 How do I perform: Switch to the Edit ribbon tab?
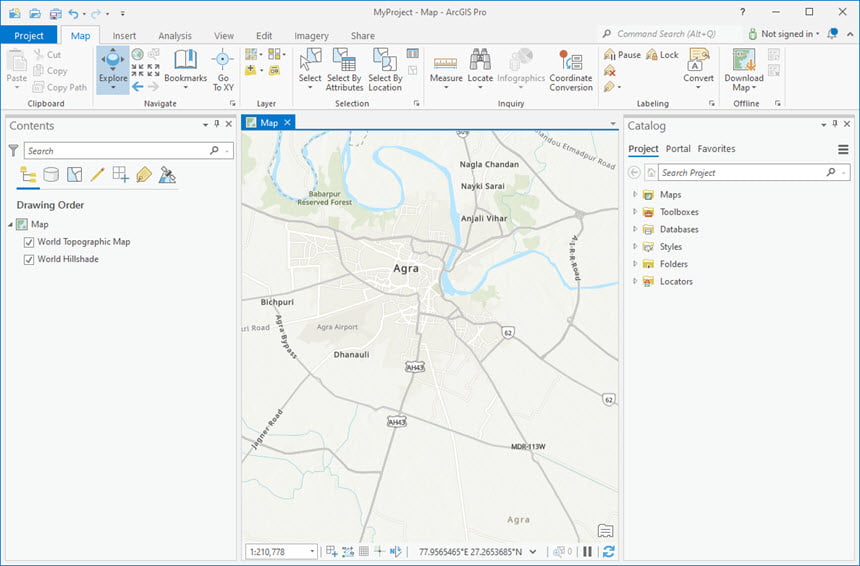264,36
